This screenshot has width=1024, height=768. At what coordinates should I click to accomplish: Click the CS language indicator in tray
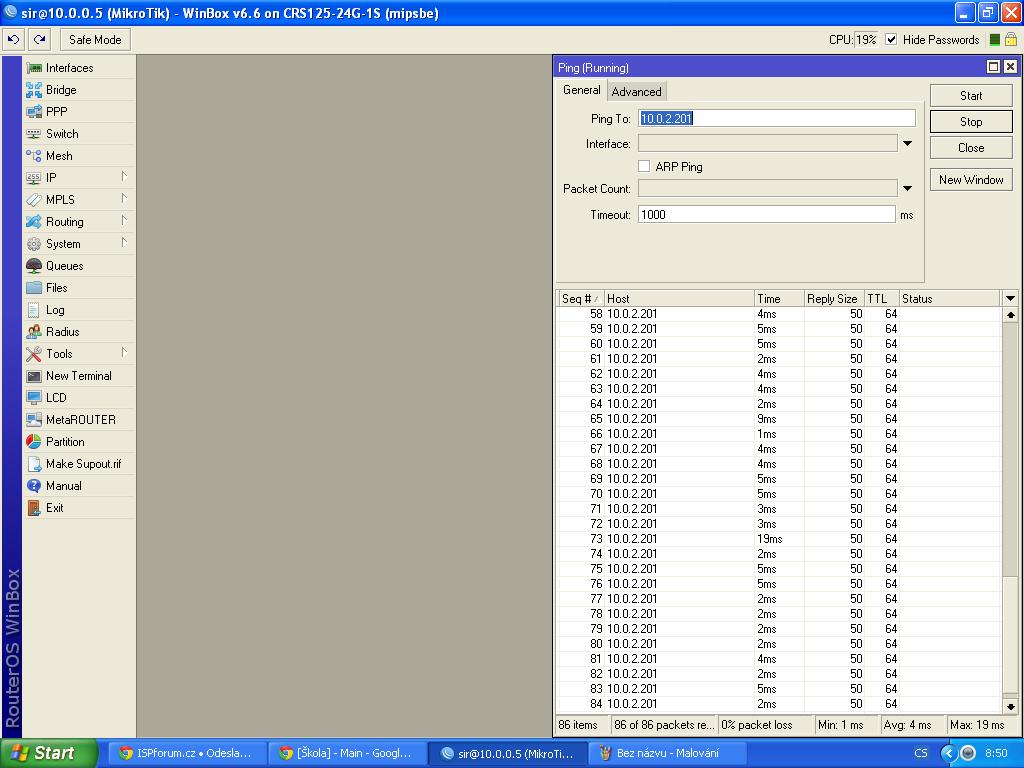(x=921, y=753)
